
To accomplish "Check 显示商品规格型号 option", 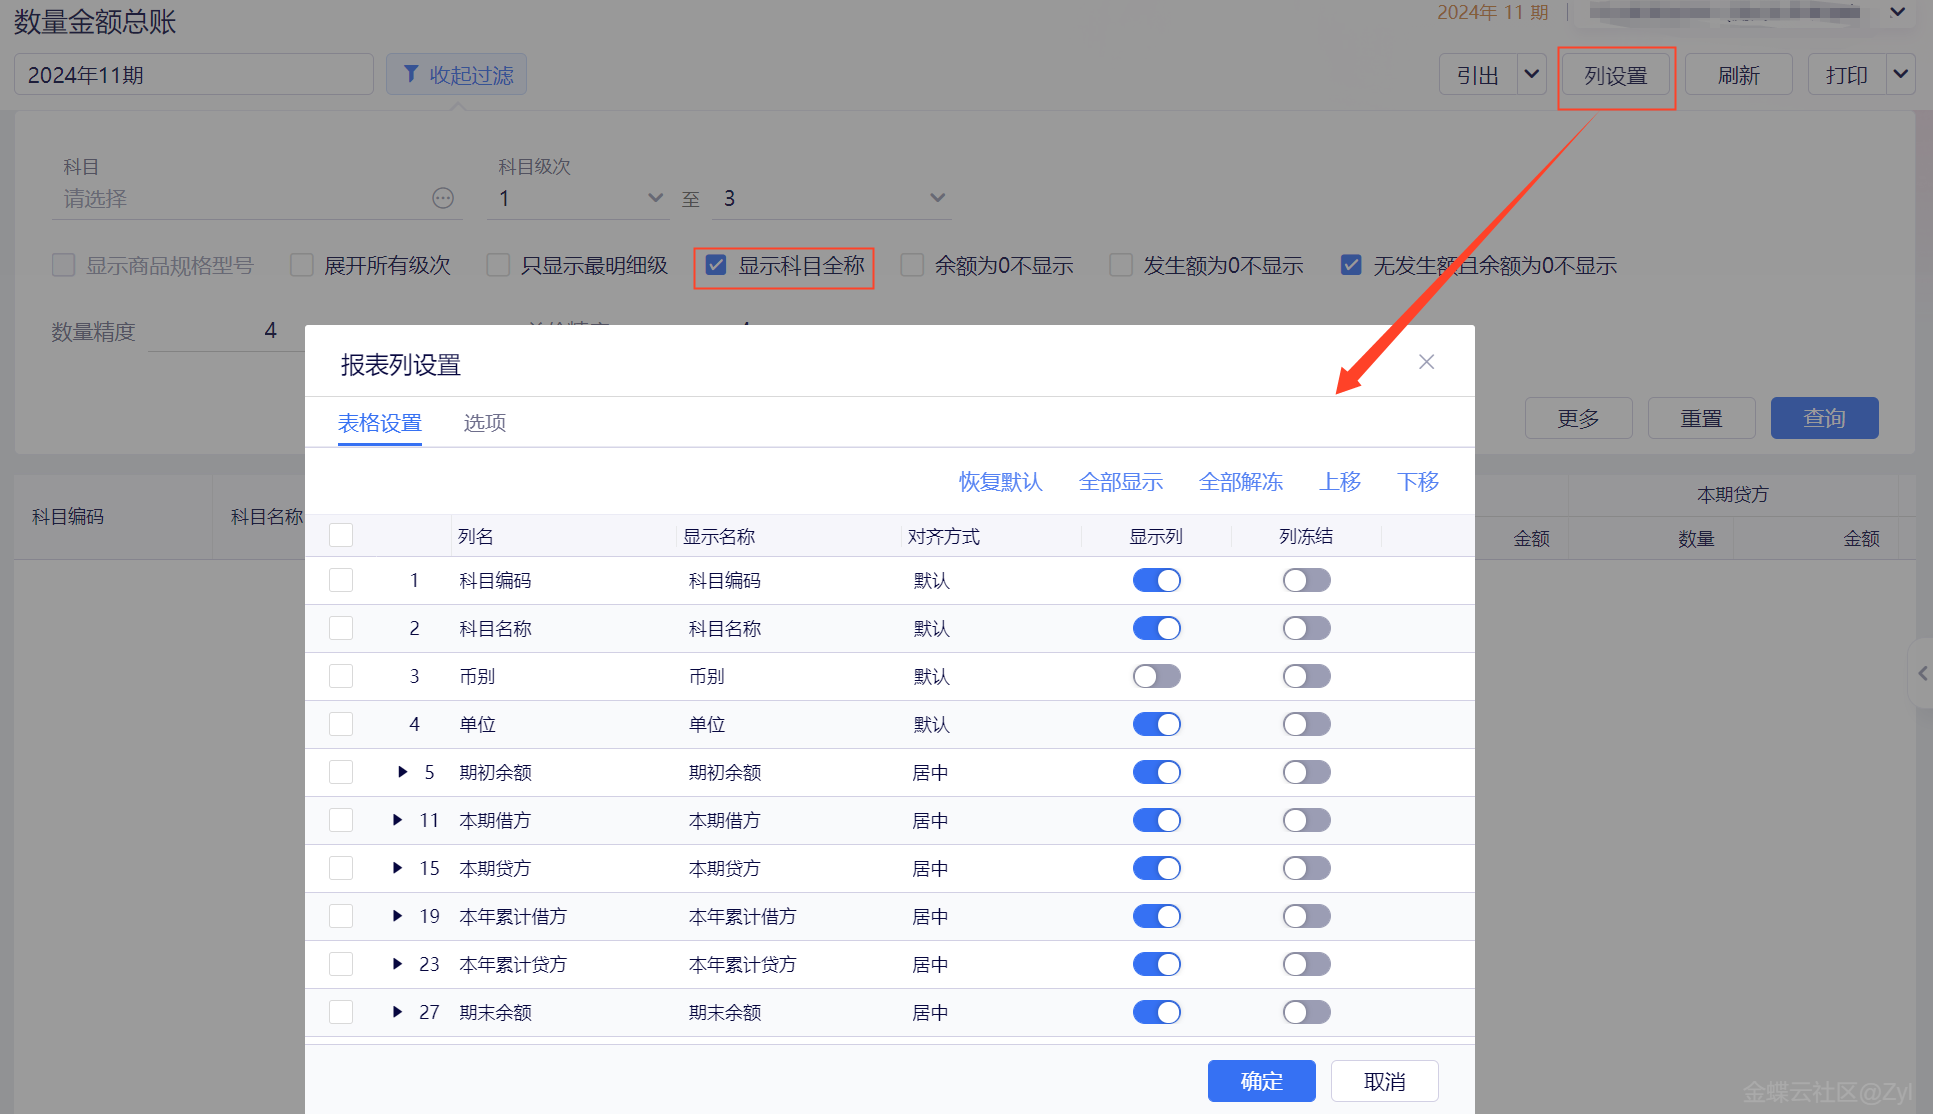I will tap(64, 265).
